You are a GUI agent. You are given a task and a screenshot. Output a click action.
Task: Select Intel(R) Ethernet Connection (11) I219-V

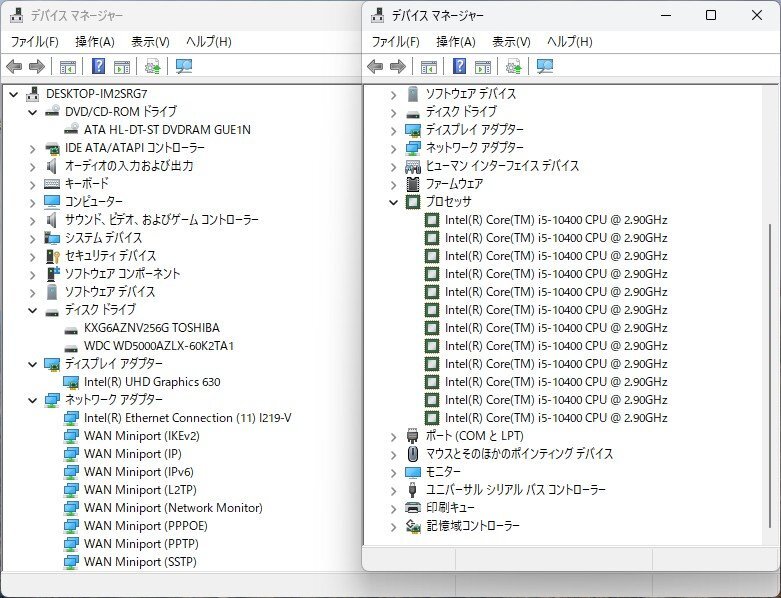(x=187, y=418)
